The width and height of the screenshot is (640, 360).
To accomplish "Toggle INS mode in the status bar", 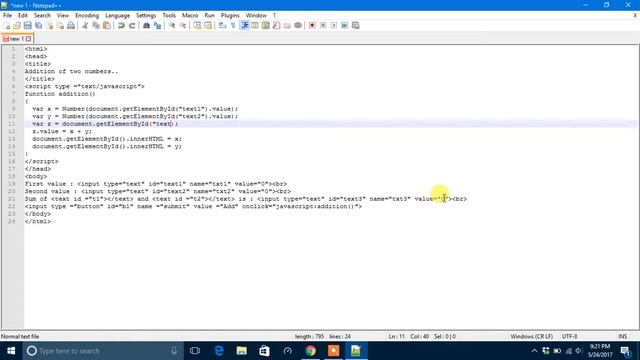I will (x=622, y=336).
